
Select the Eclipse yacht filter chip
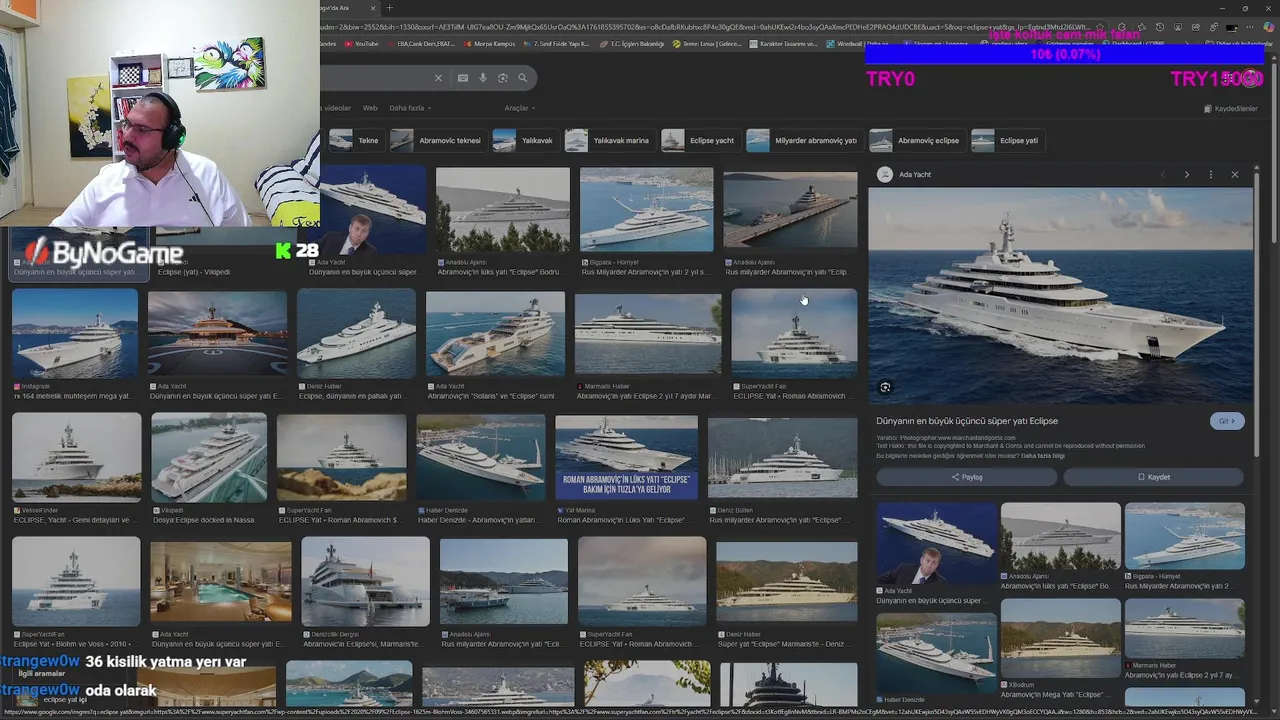click(700, 141)
